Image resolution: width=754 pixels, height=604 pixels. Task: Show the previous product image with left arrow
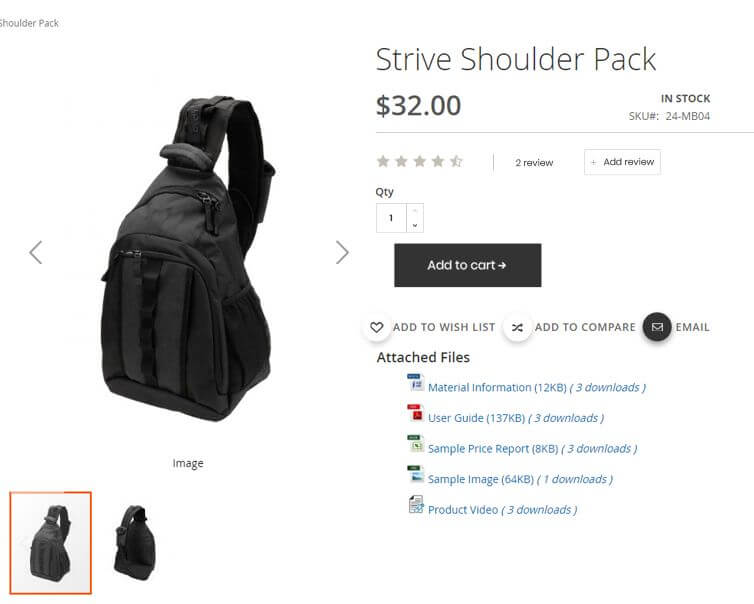pyautogui.click(x=36, y=252)
